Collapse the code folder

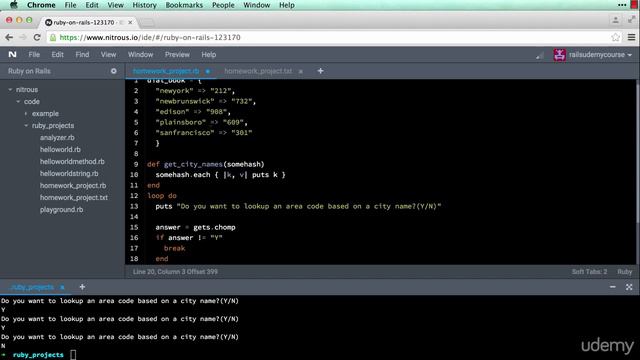click(18, 101)
